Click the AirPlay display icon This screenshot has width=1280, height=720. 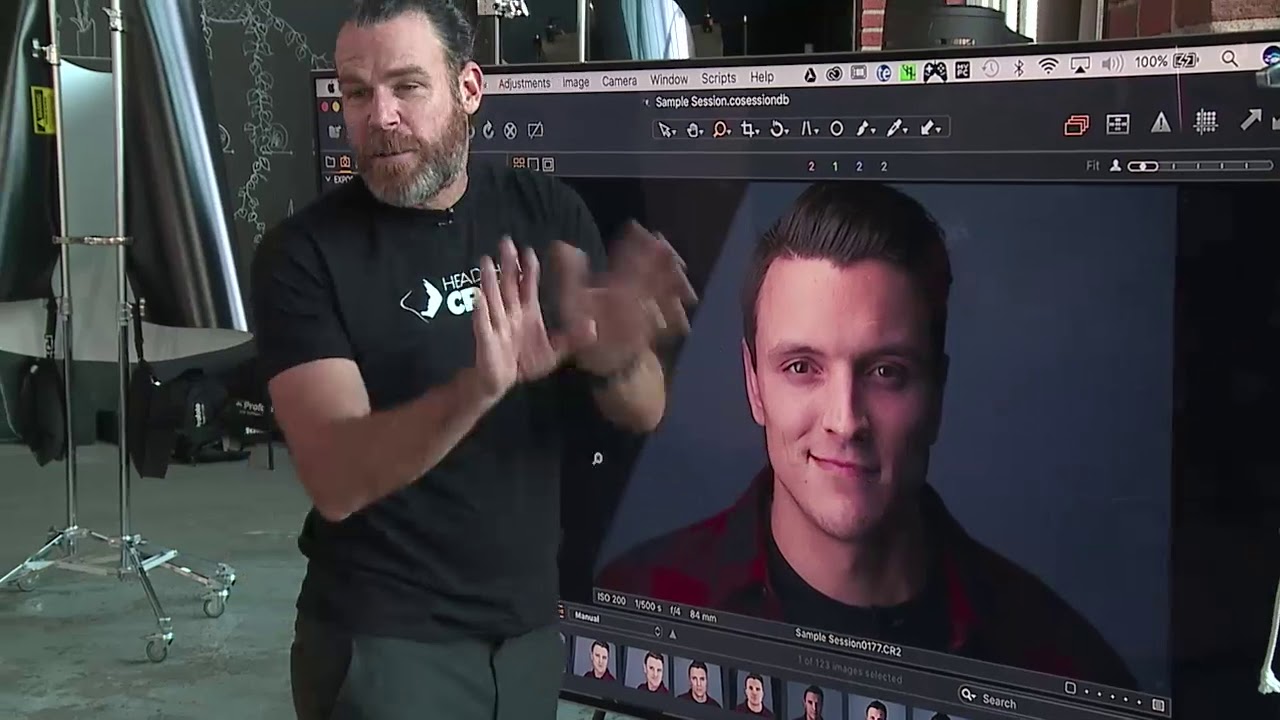[1080, 65]
